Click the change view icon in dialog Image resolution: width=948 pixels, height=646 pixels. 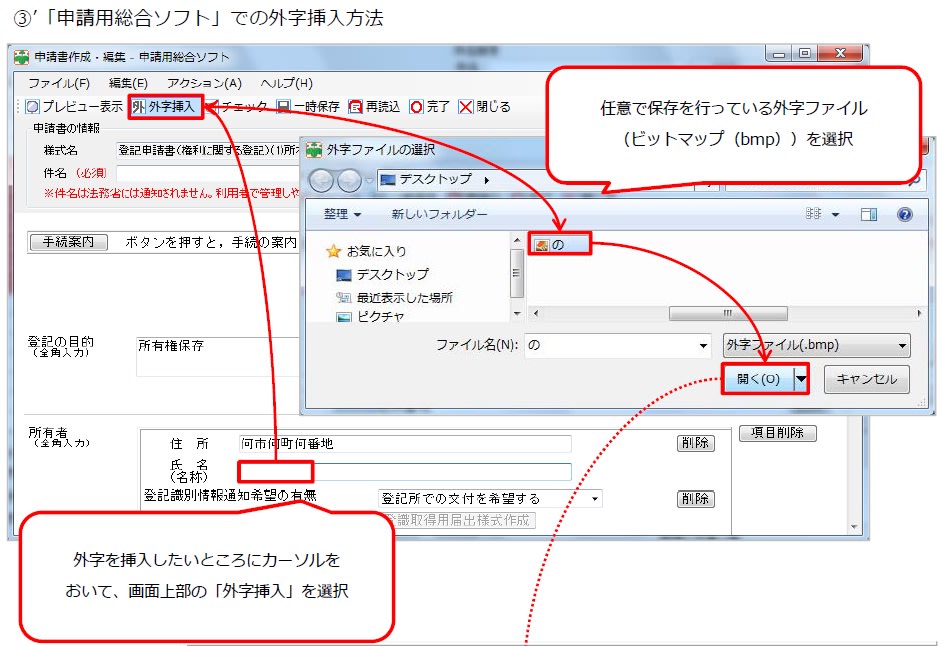pyautogui.click(x=813, y=214)
